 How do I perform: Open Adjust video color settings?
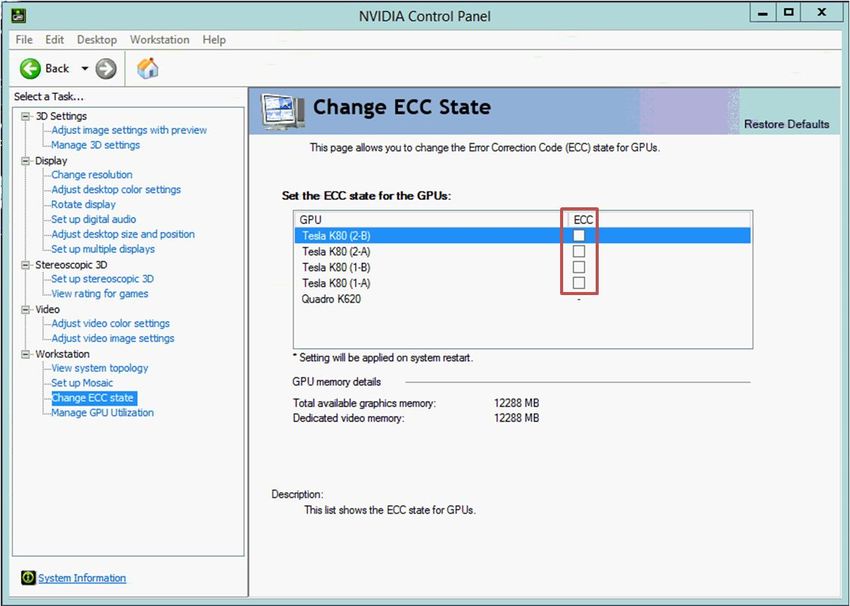coord(111,323)
